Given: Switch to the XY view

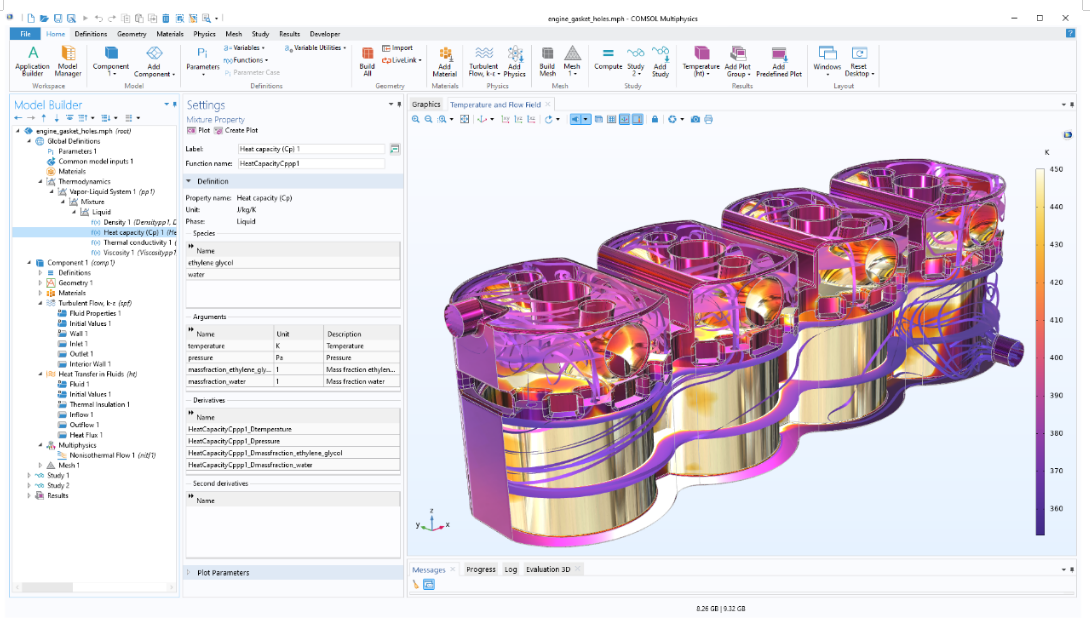Looking at the screenshot, I should [505, 120].
